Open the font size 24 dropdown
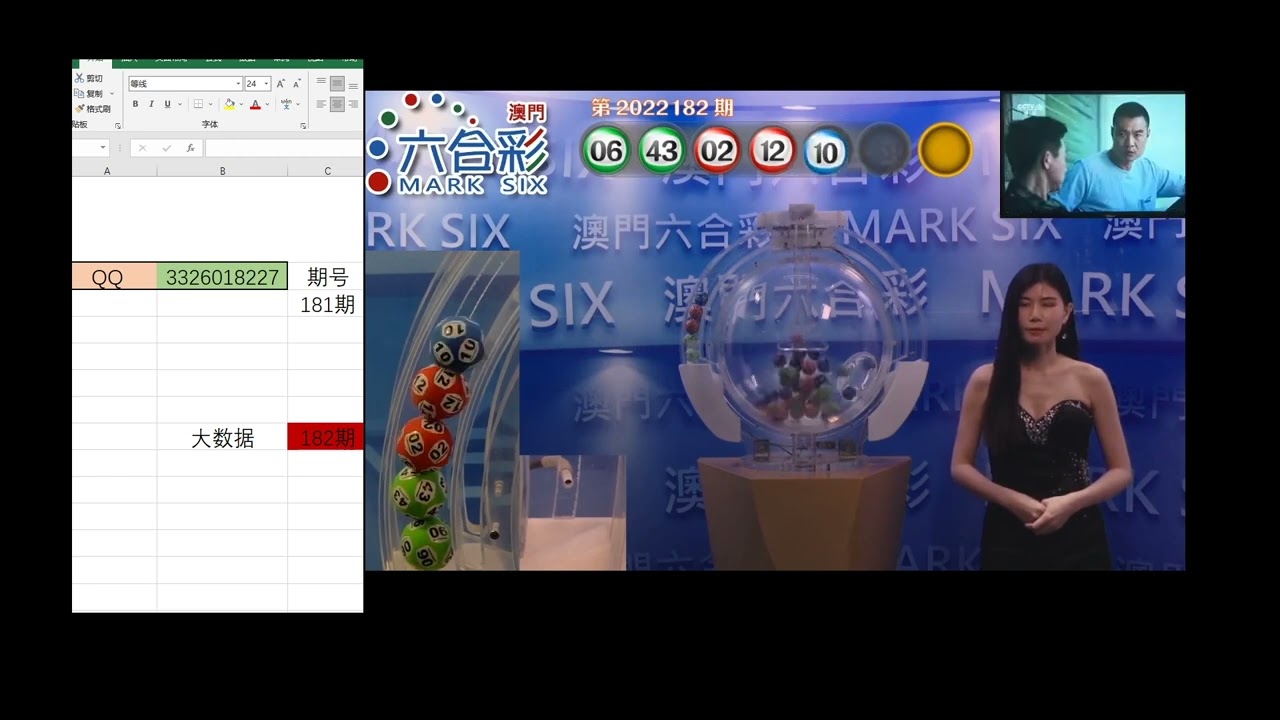1280x720 pixels. (266, 84)
